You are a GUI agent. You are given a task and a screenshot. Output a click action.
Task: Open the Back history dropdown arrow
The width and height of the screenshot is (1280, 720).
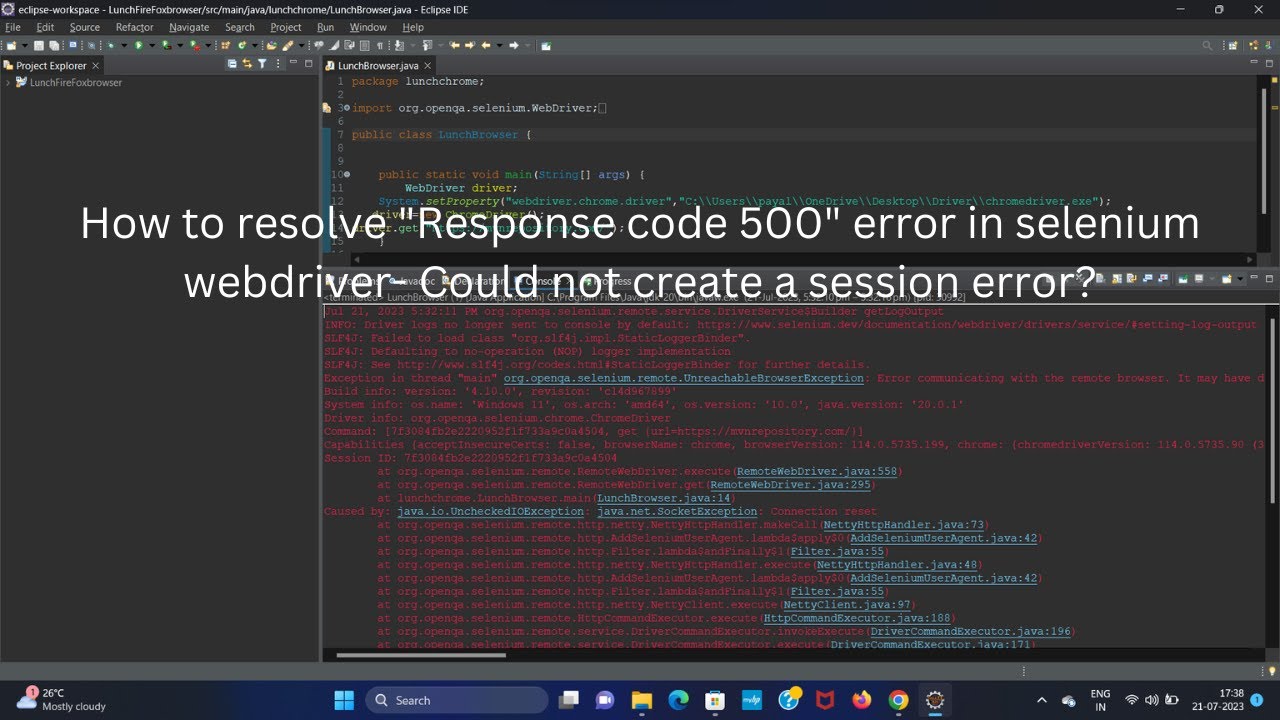(499, 45)
